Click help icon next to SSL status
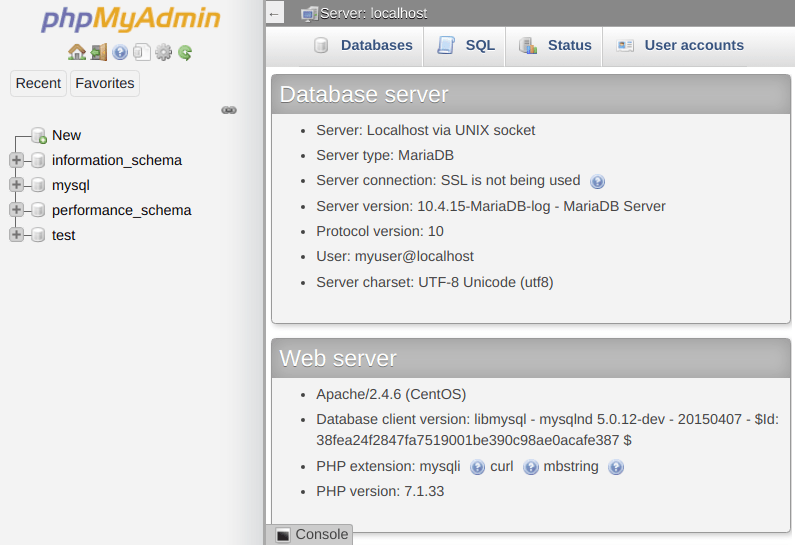Screen dimensions: 795x545 click(x=597, y=182)
